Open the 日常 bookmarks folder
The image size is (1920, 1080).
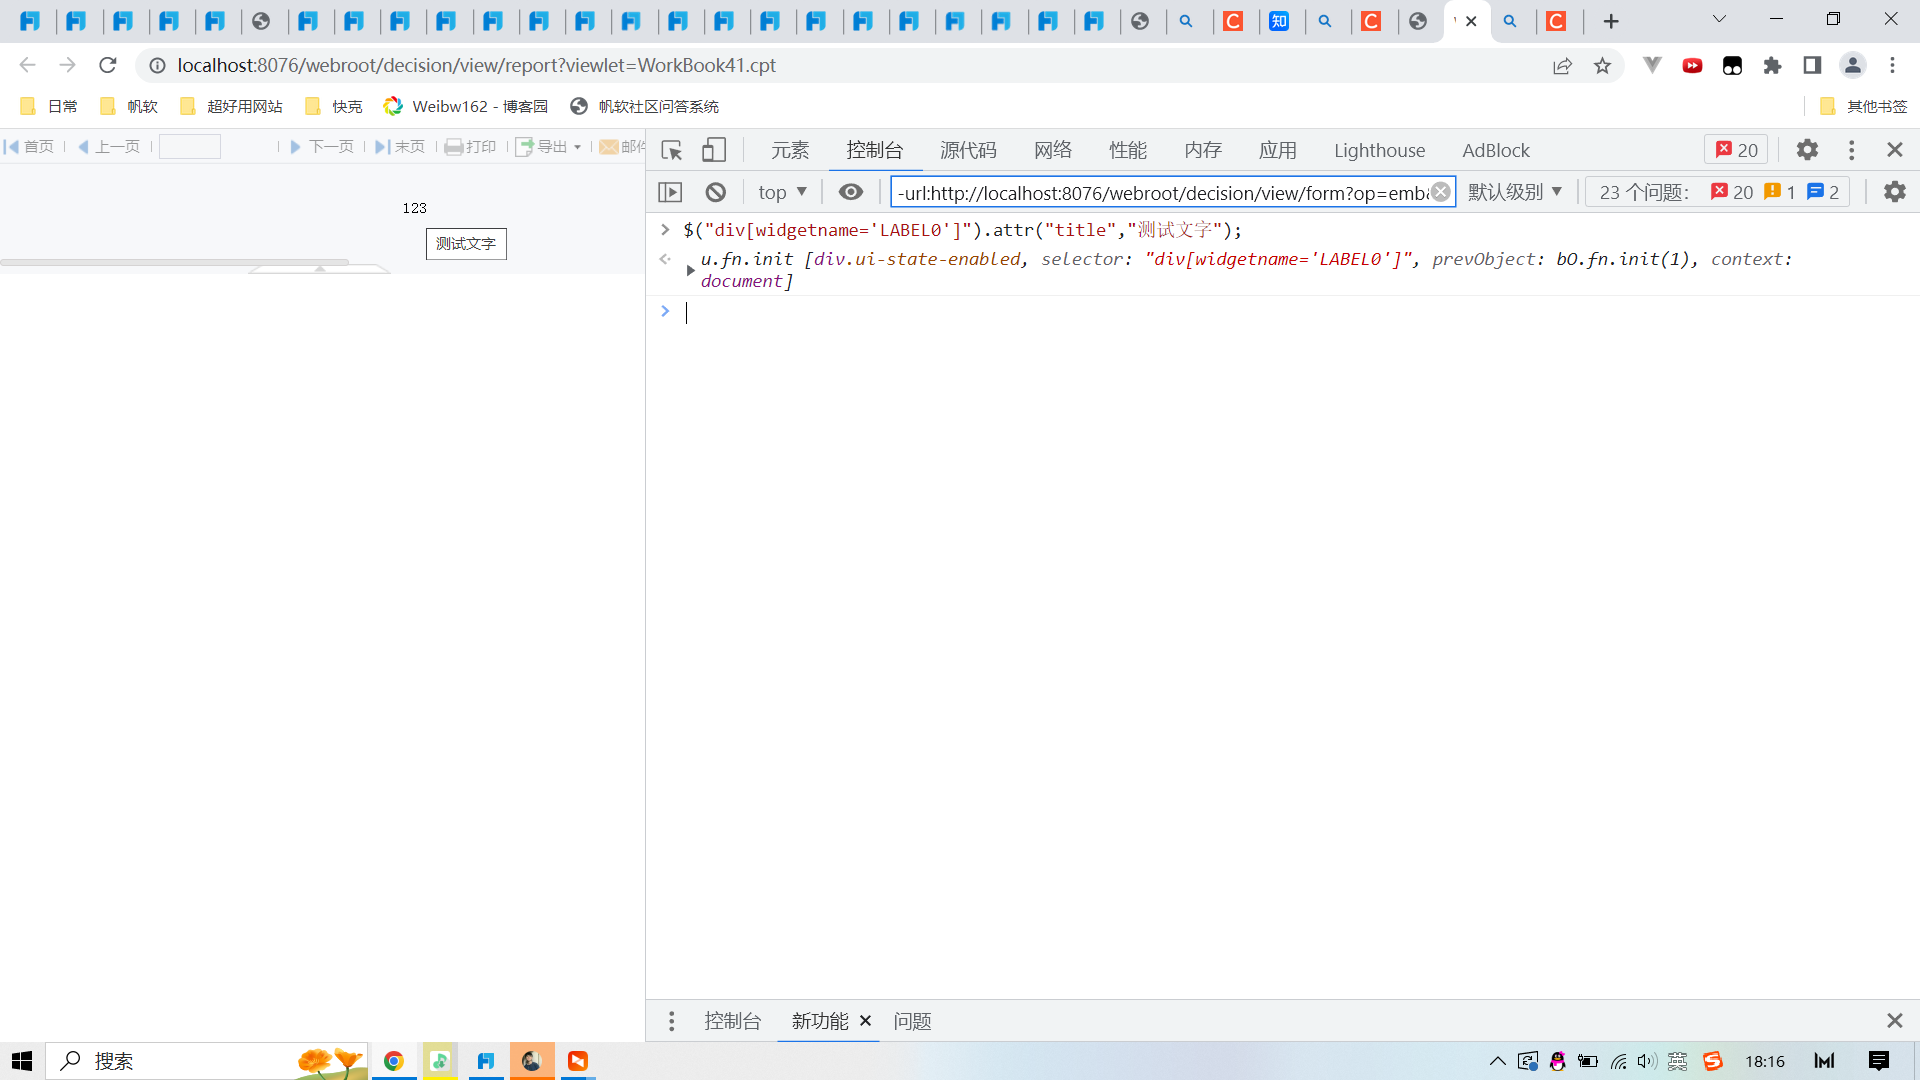49,106
